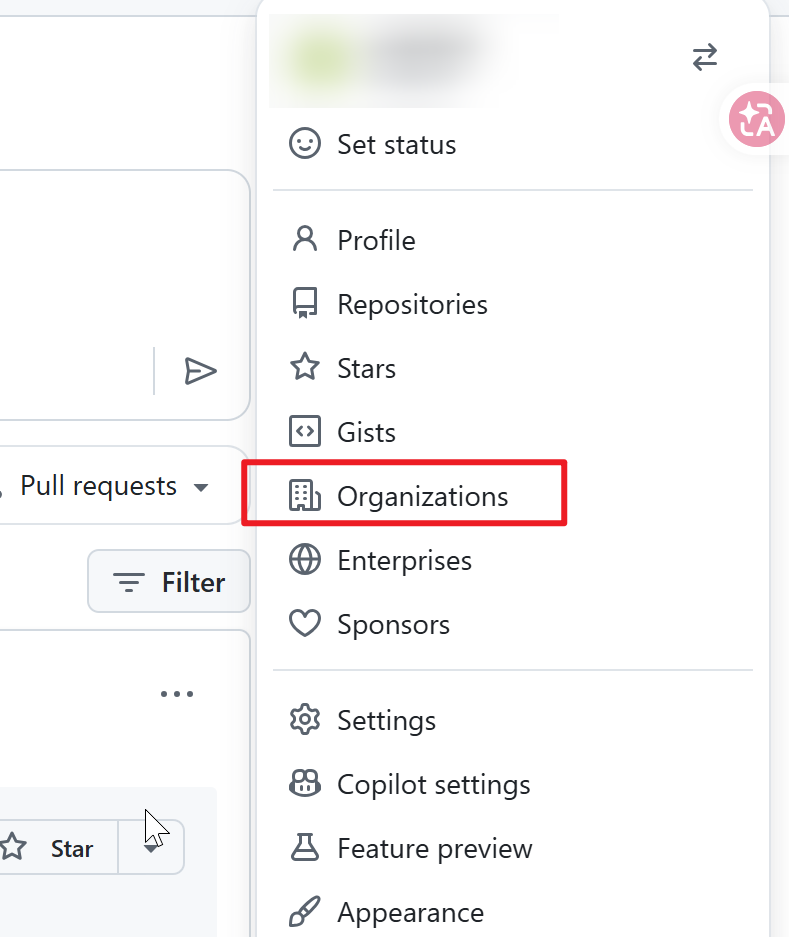
Task: Click the switch accounts icon
Action: pos(705,57)
